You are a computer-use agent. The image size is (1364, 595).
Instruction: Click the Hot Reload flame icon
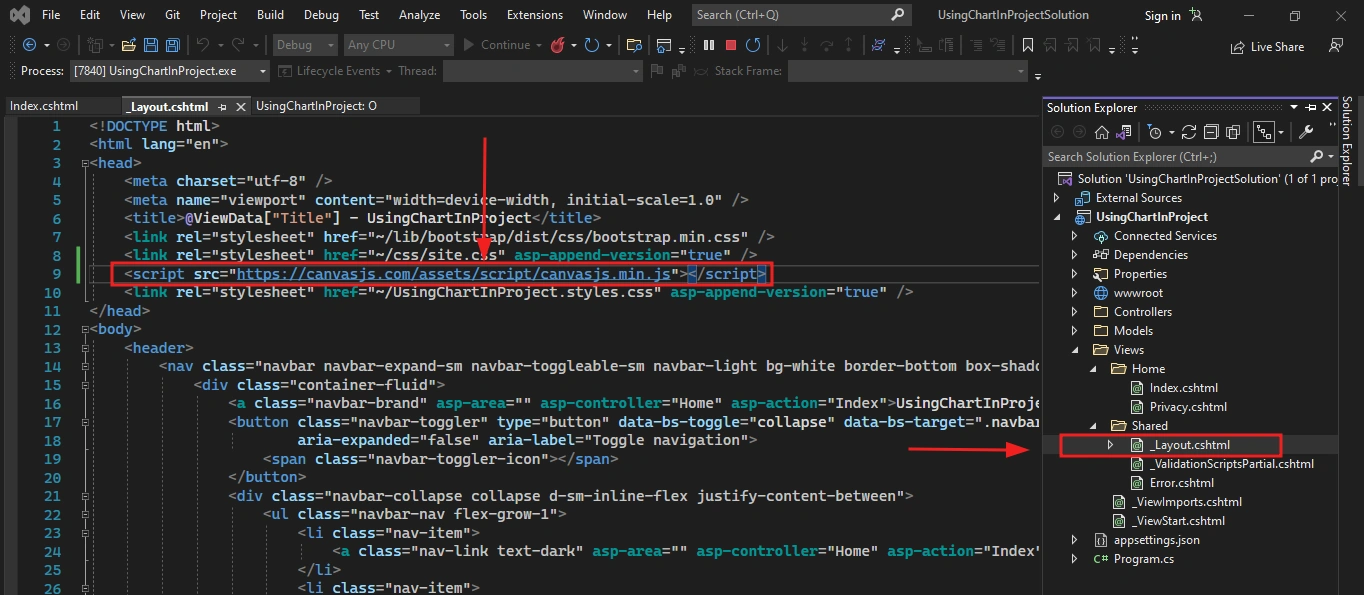(x=558, y=45)
